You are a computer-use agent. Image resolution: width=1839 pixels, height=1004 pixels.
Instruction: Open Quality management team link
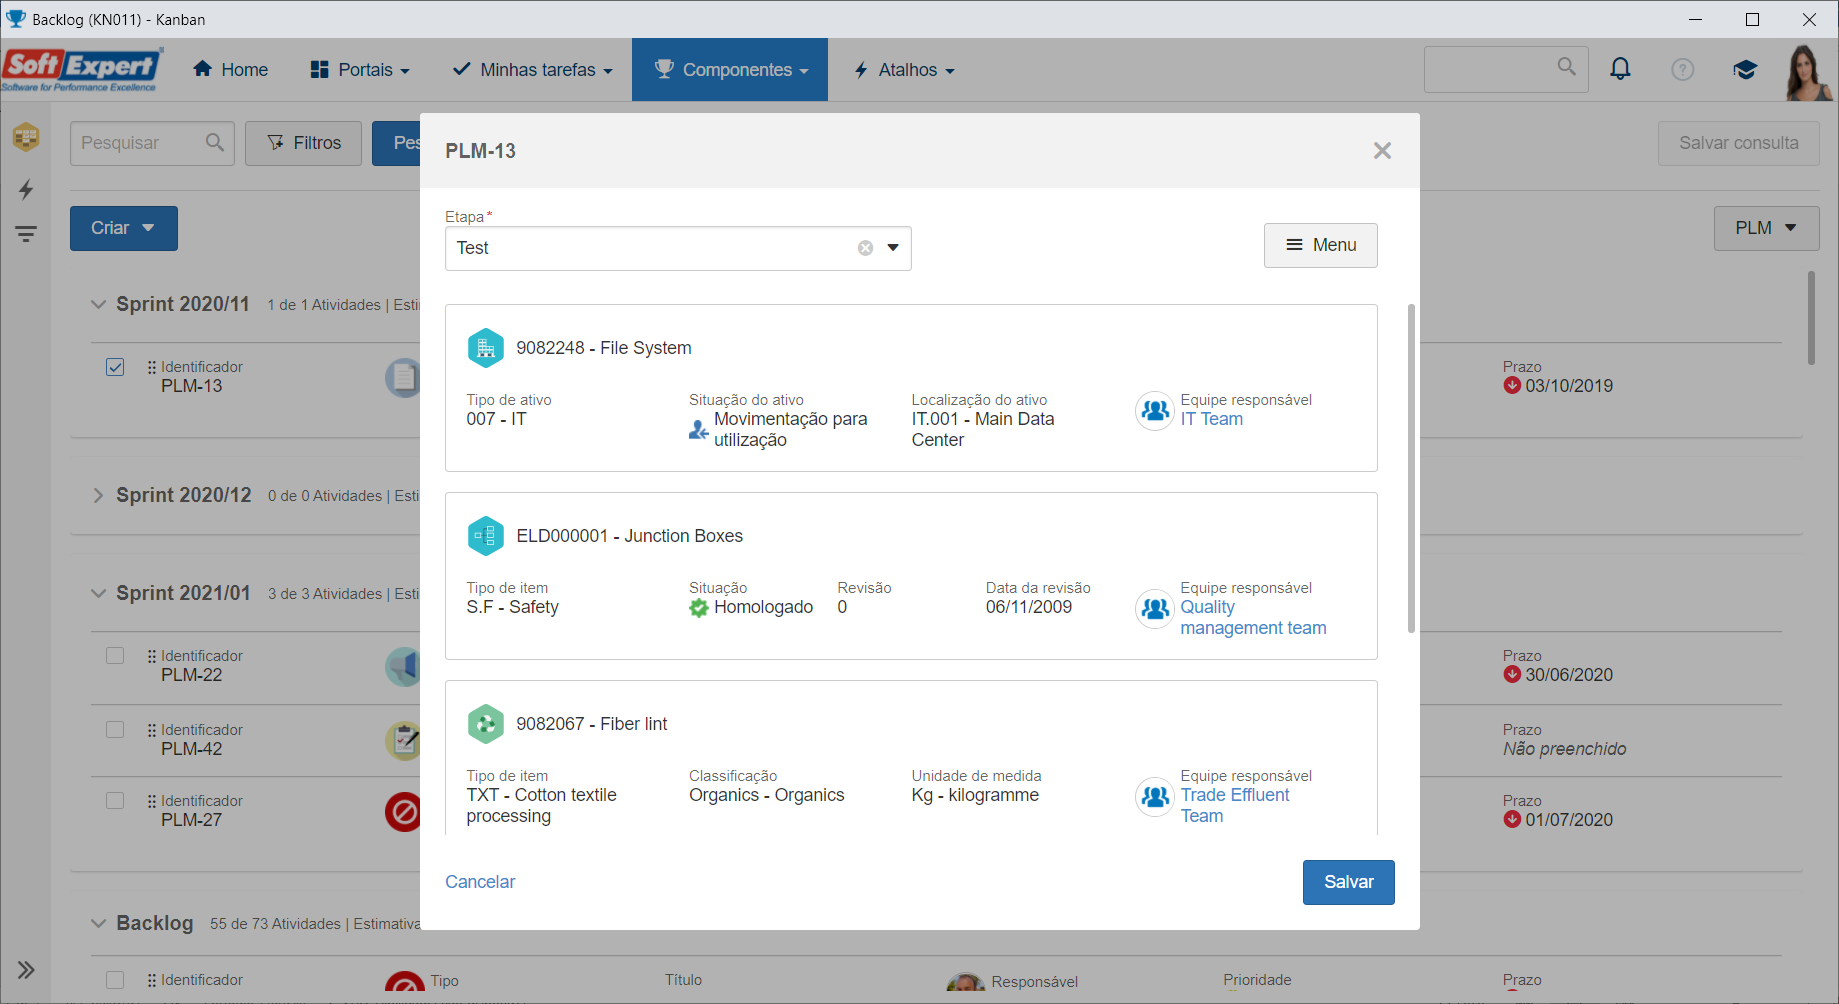[1253, 618]
